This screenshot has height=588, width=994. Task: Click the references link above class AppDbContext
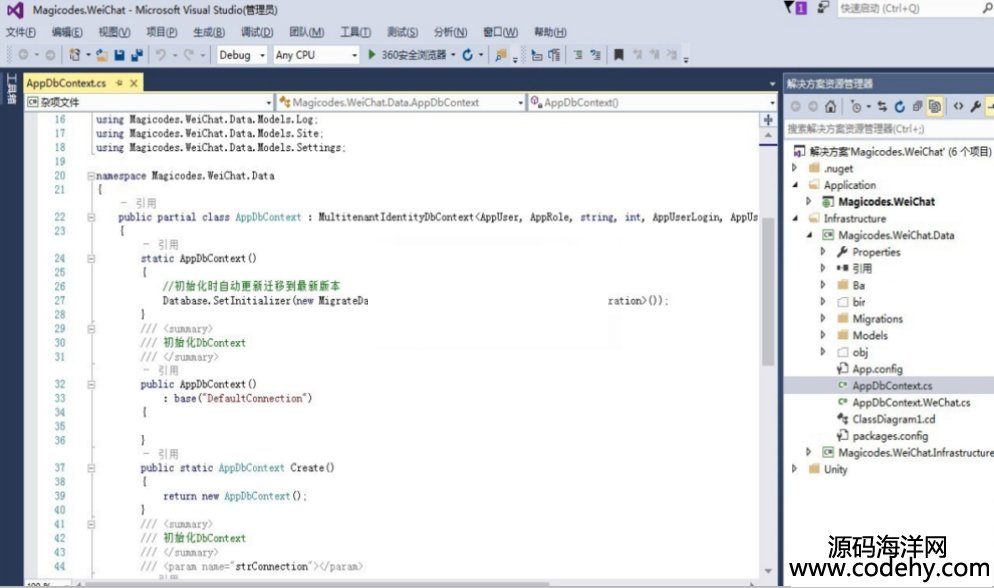click(138, 203)
